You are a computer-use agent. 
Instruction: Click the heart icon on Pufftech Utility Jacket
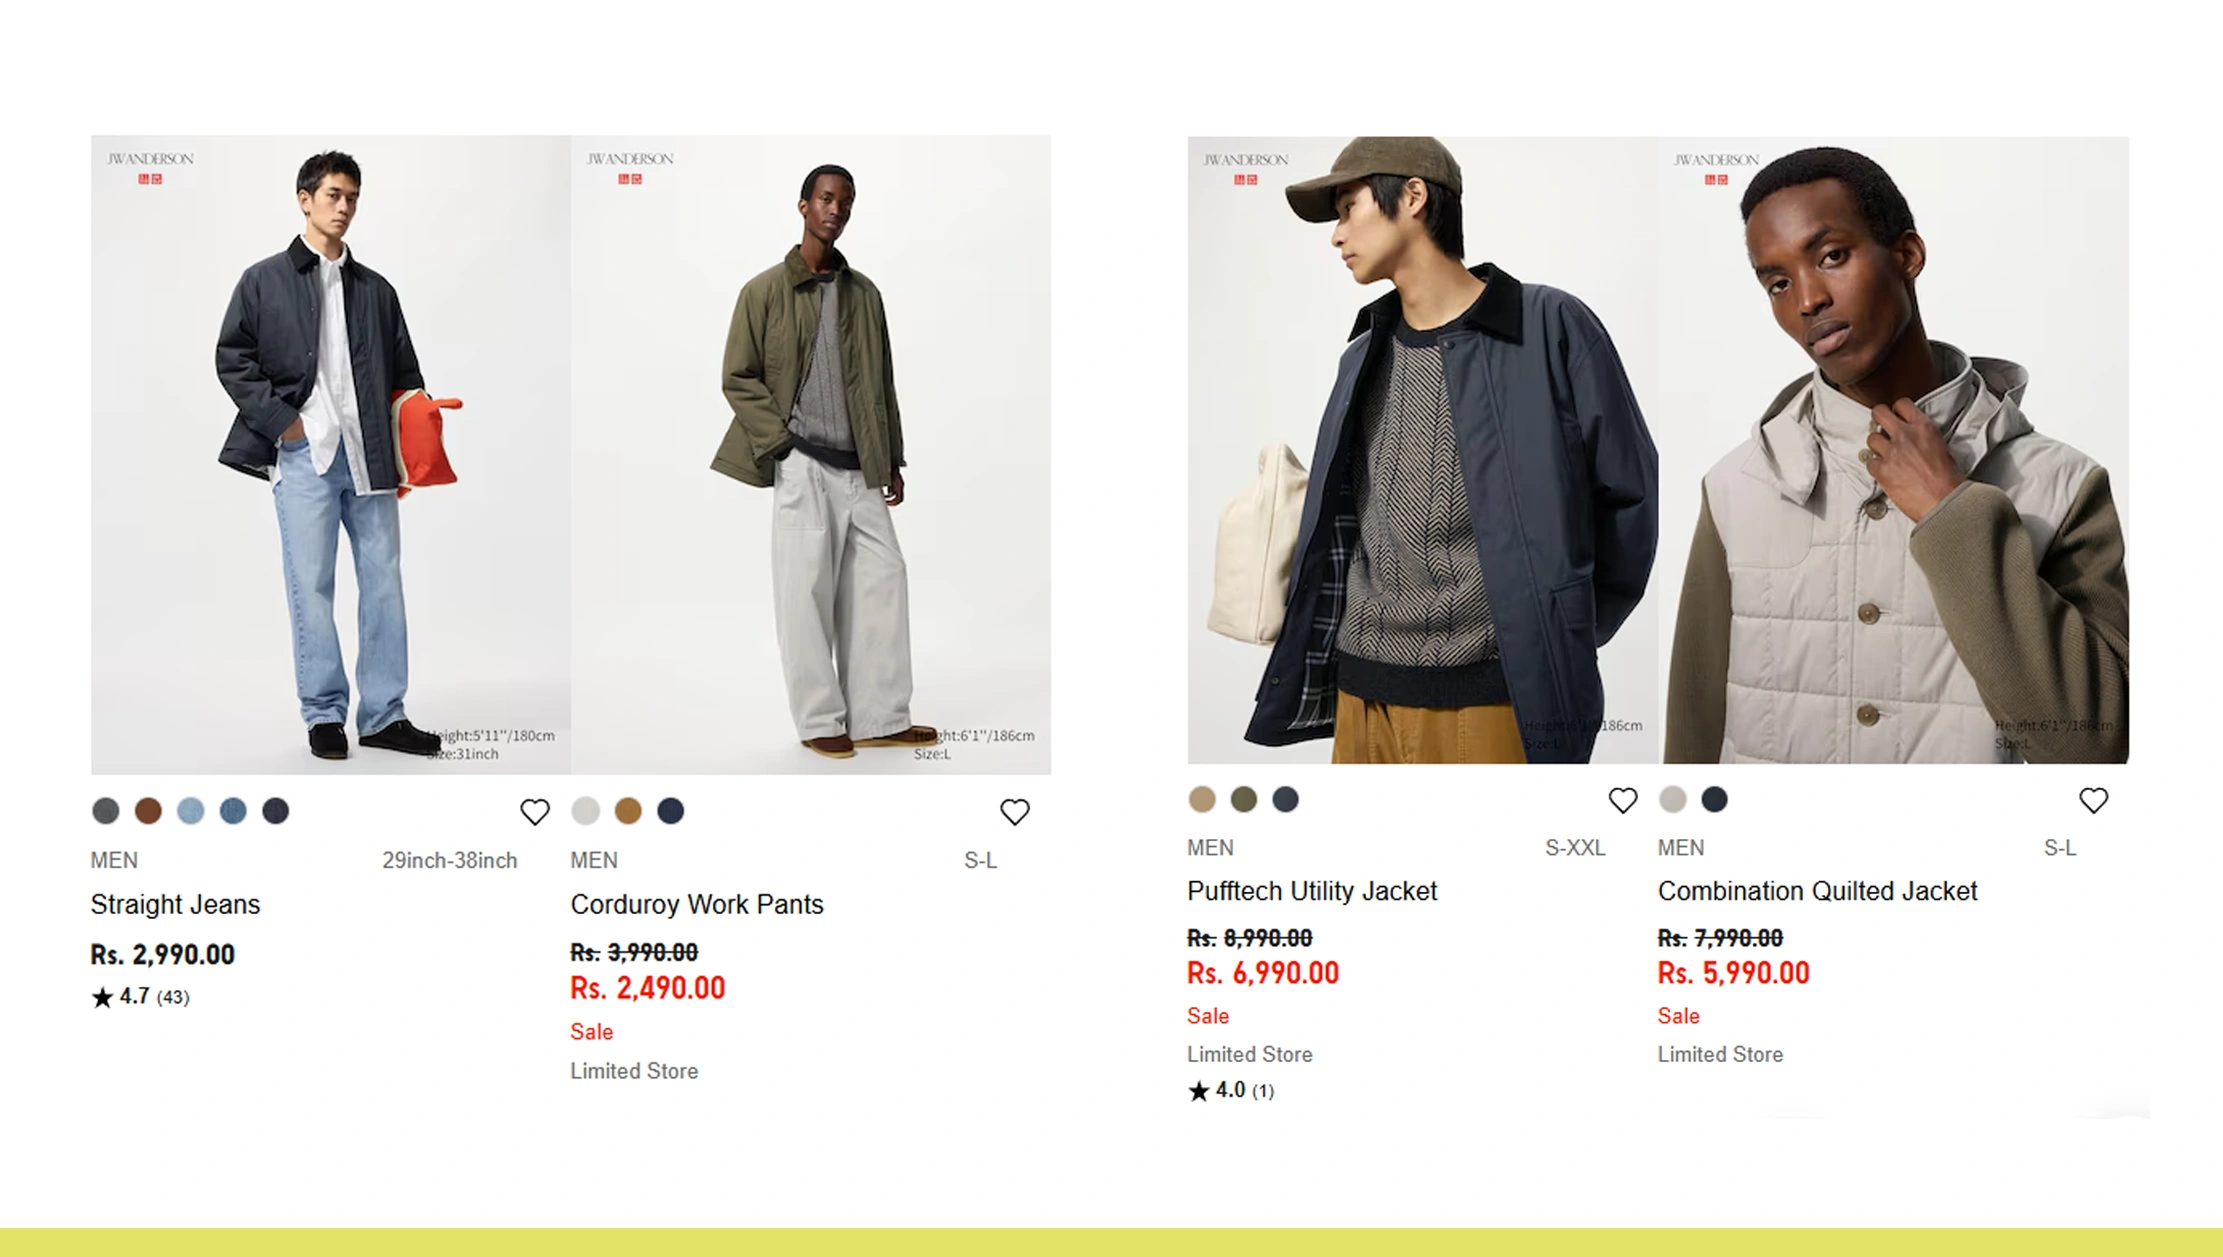1623,800
